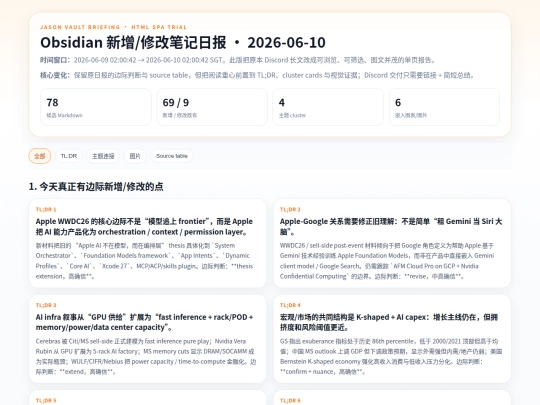Click the WWDC26 / sell-side post-event paragraph

pos(387,261)
